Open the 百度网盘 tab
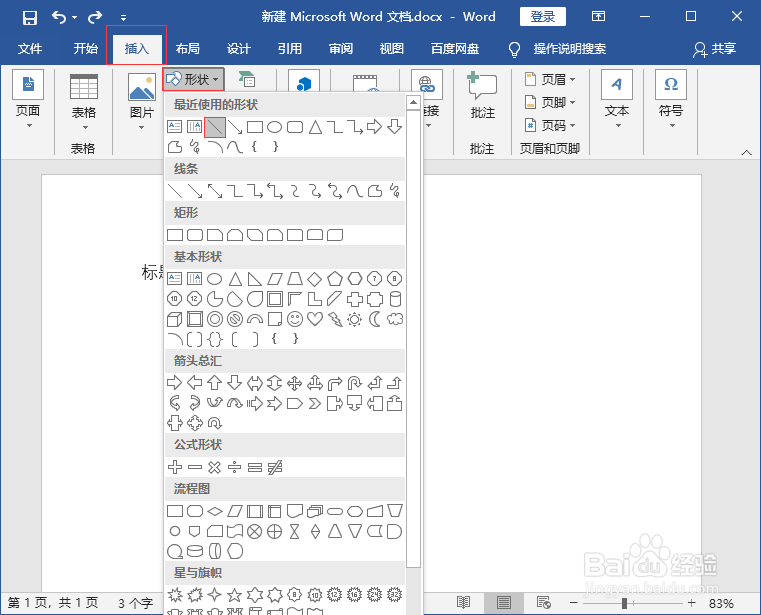Screen dimensions: 761x615 coord(455,49)
